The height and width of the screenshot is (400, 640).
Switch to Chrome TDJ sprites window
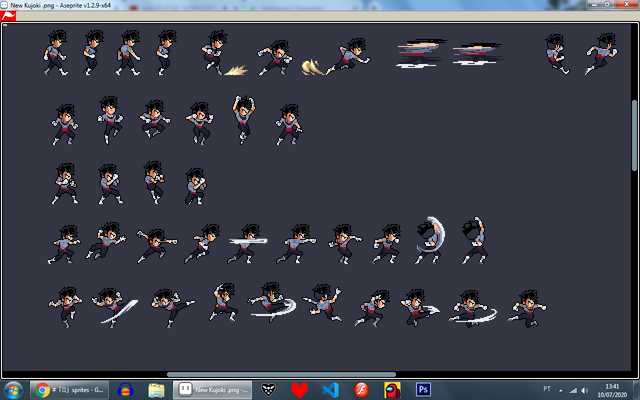(x=70, y=390)
